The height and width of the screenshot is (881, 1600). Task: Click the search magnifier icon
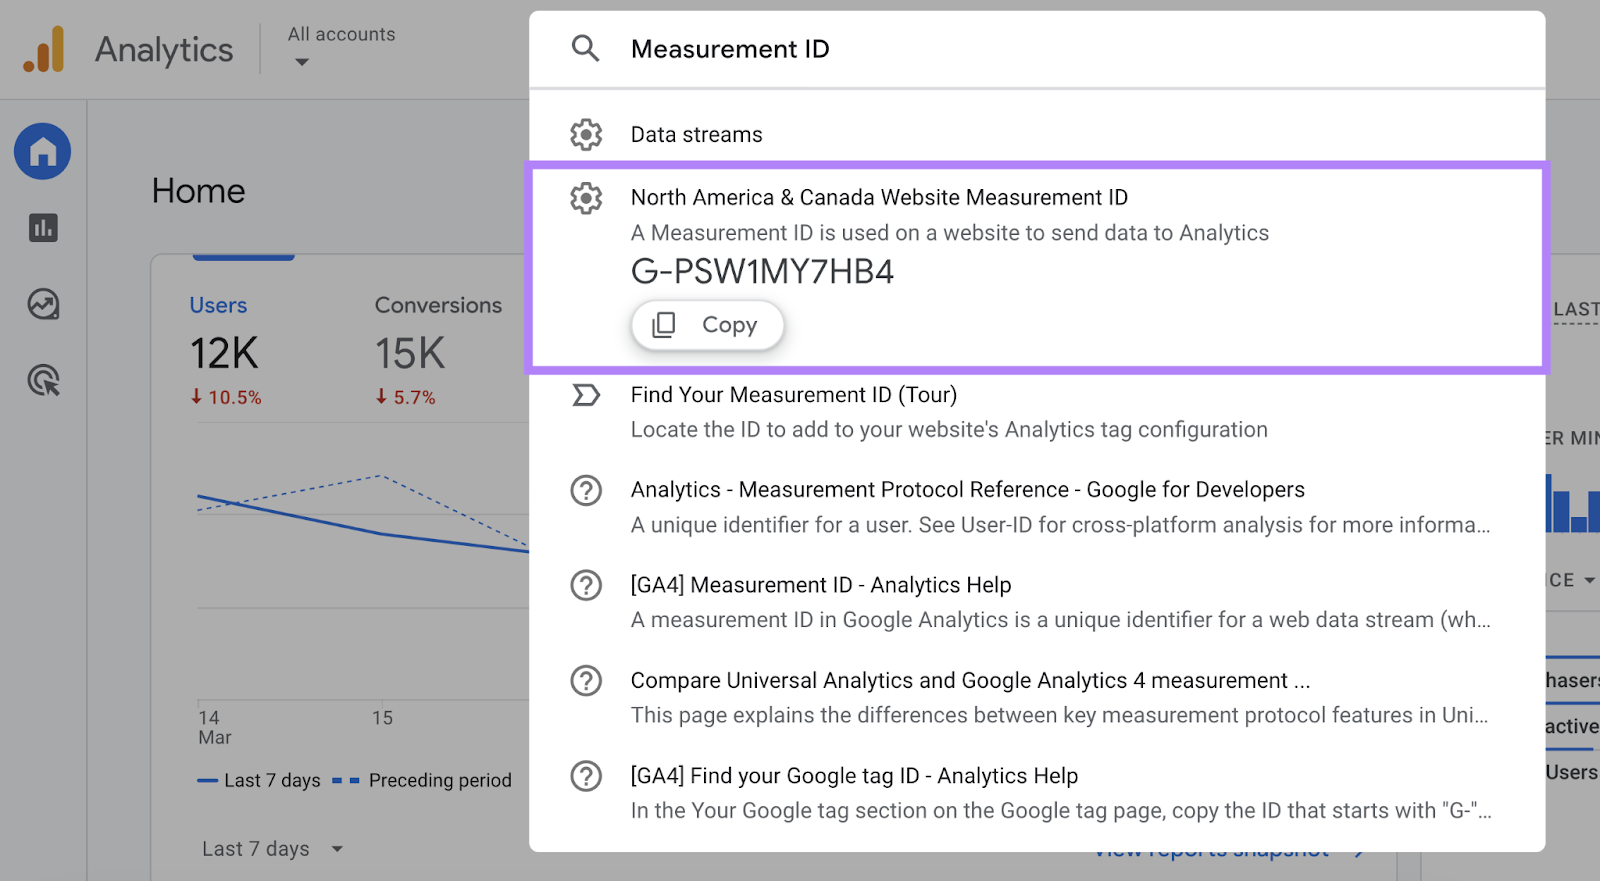coord(585,49)
